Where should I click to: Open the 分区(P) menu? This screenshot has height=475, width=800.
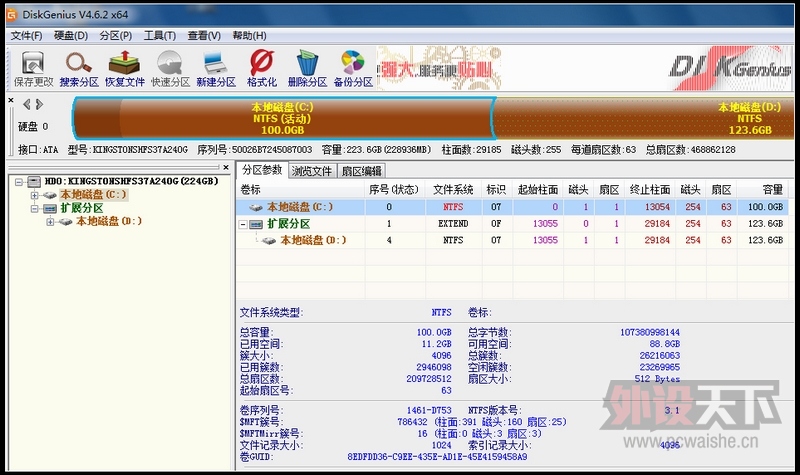[116, 36]
